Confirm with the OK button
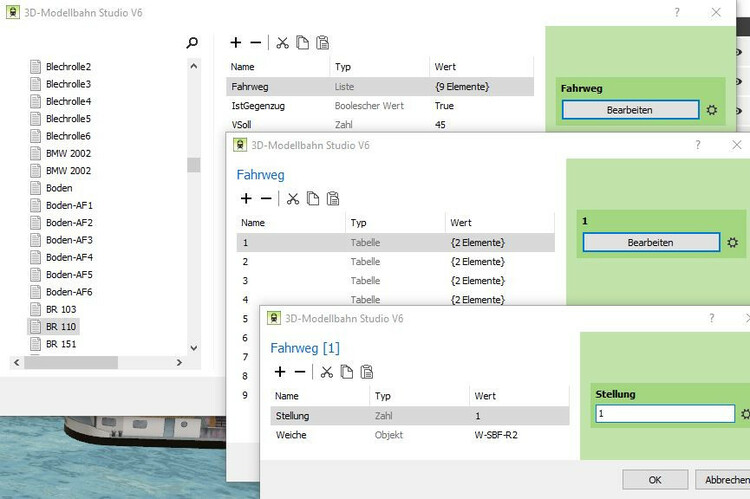This screenshot has width=750, height=499. [655, 479]
